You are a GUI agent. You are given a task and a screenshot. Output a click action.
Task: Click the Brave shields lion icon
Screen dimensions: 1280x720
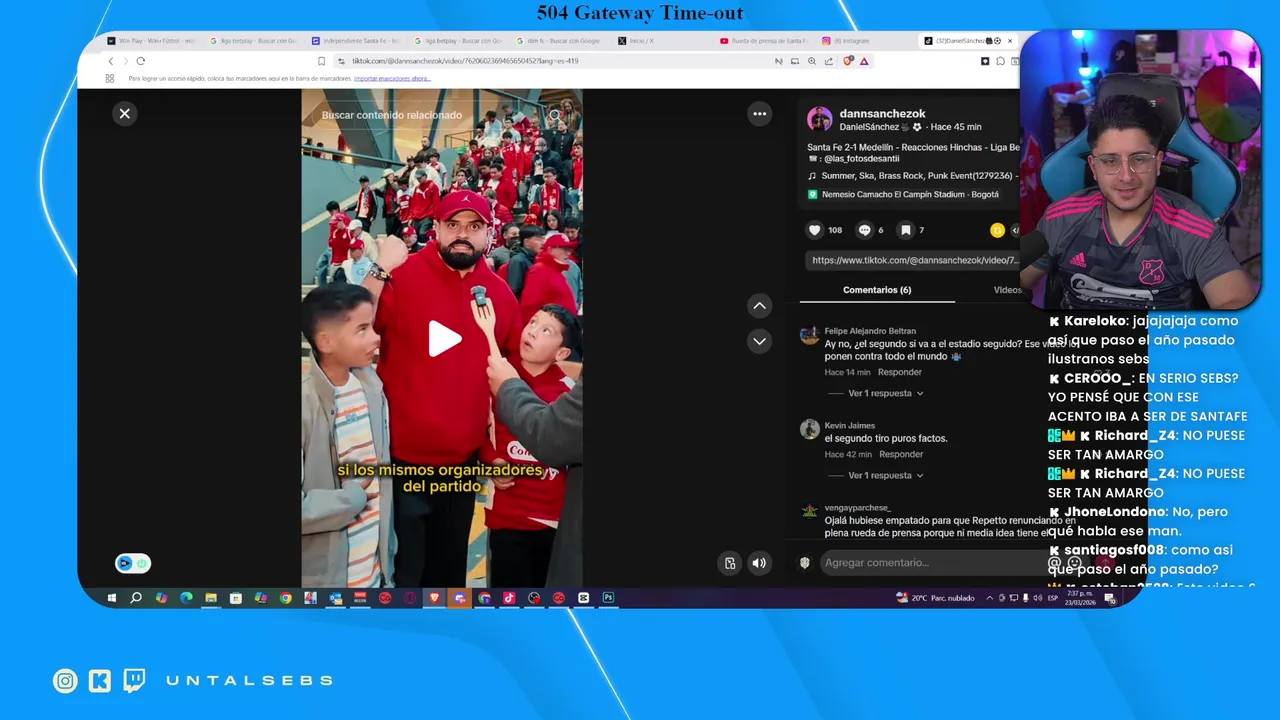coord(848,61)
